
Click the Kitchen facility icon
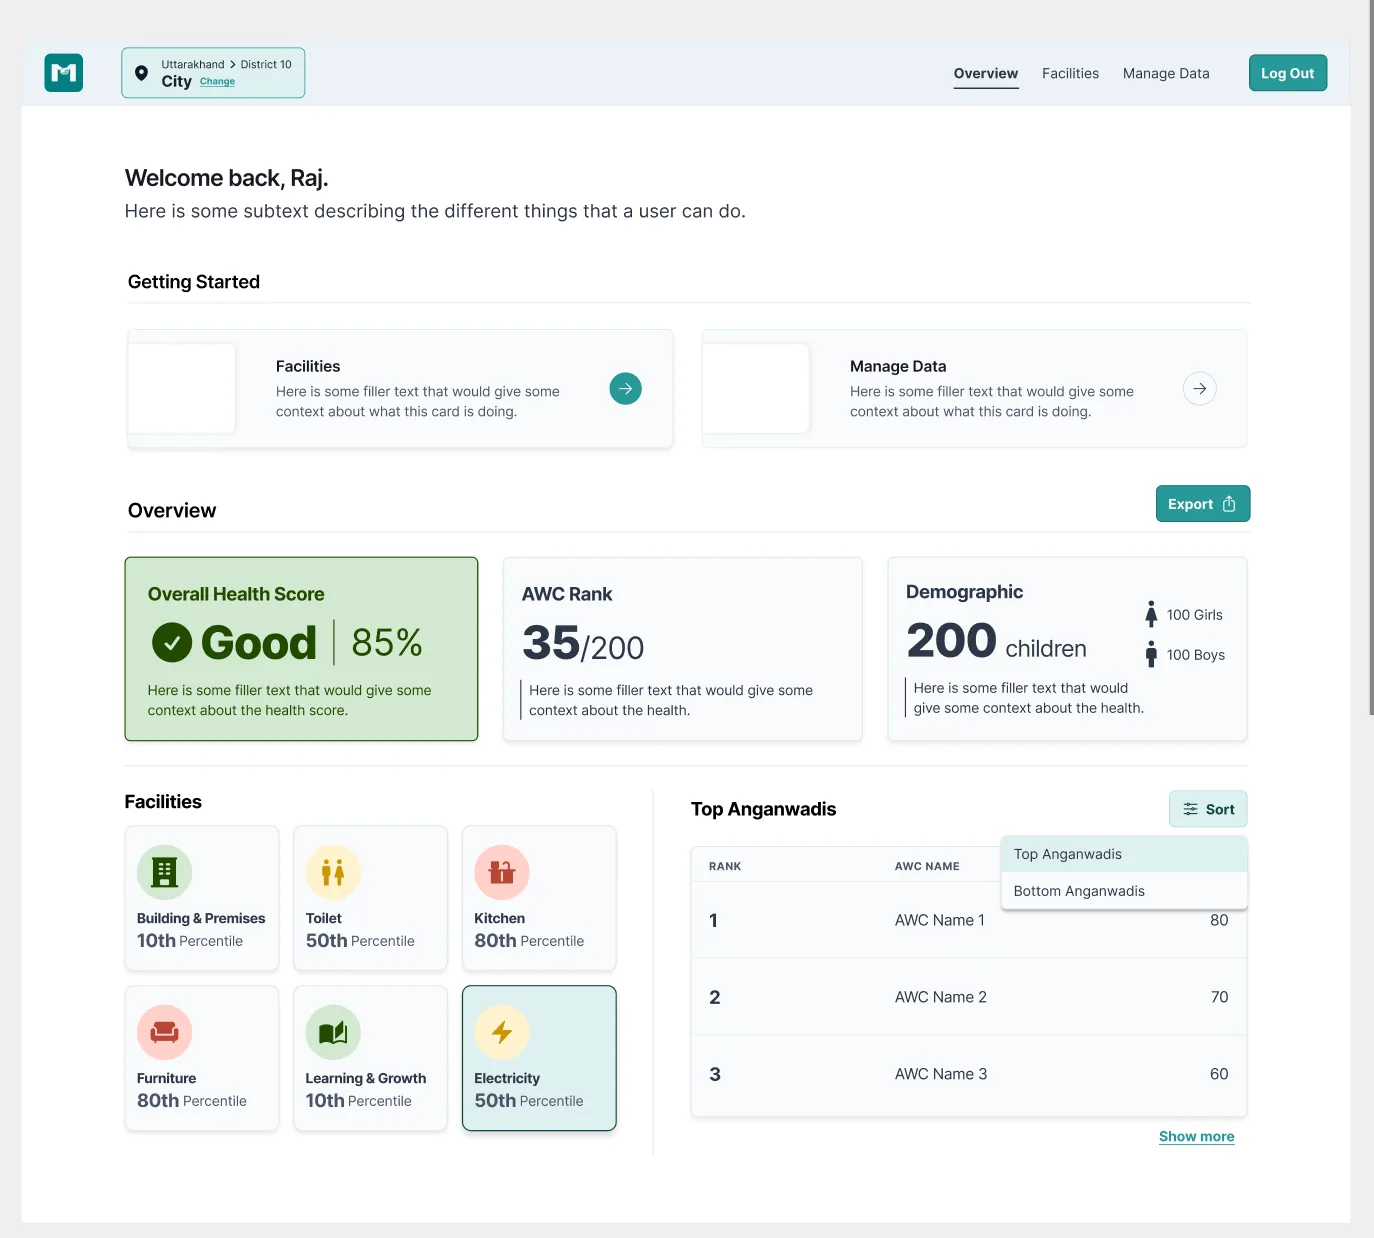(502, 872)
